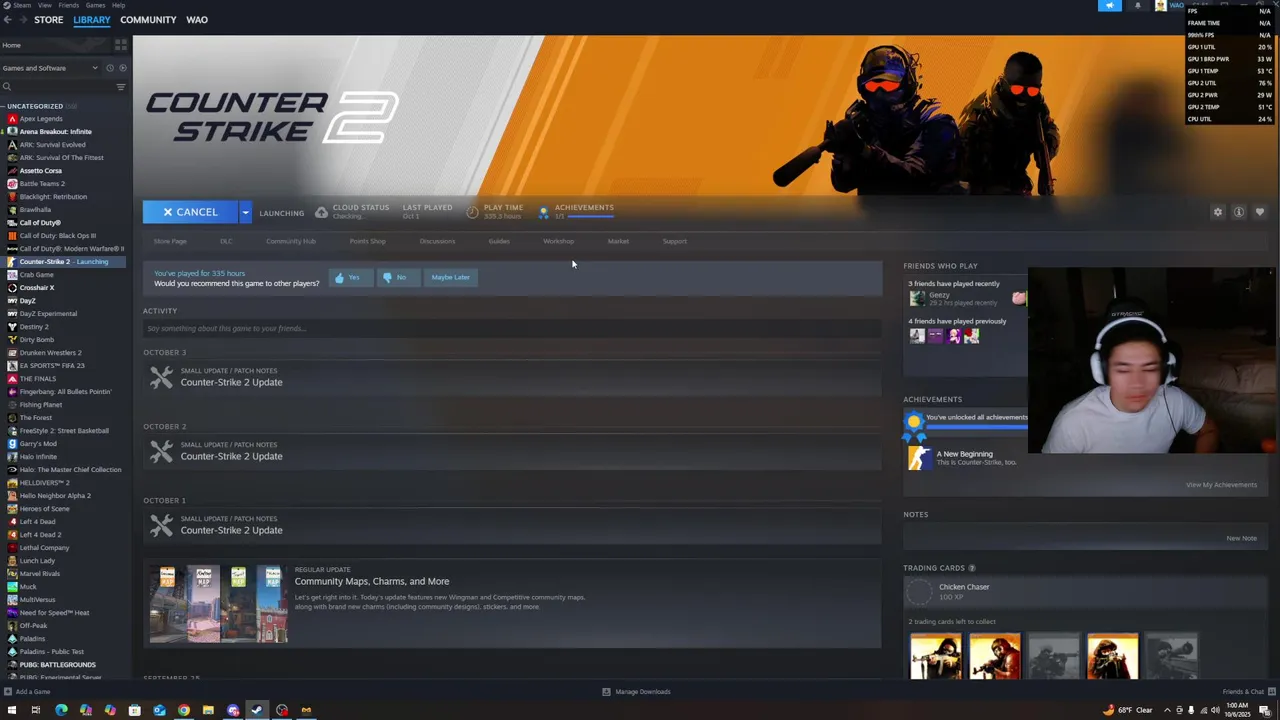Screen dimensions: 1280x720
Task: Show recent games via clock icon
Action: 110,68
